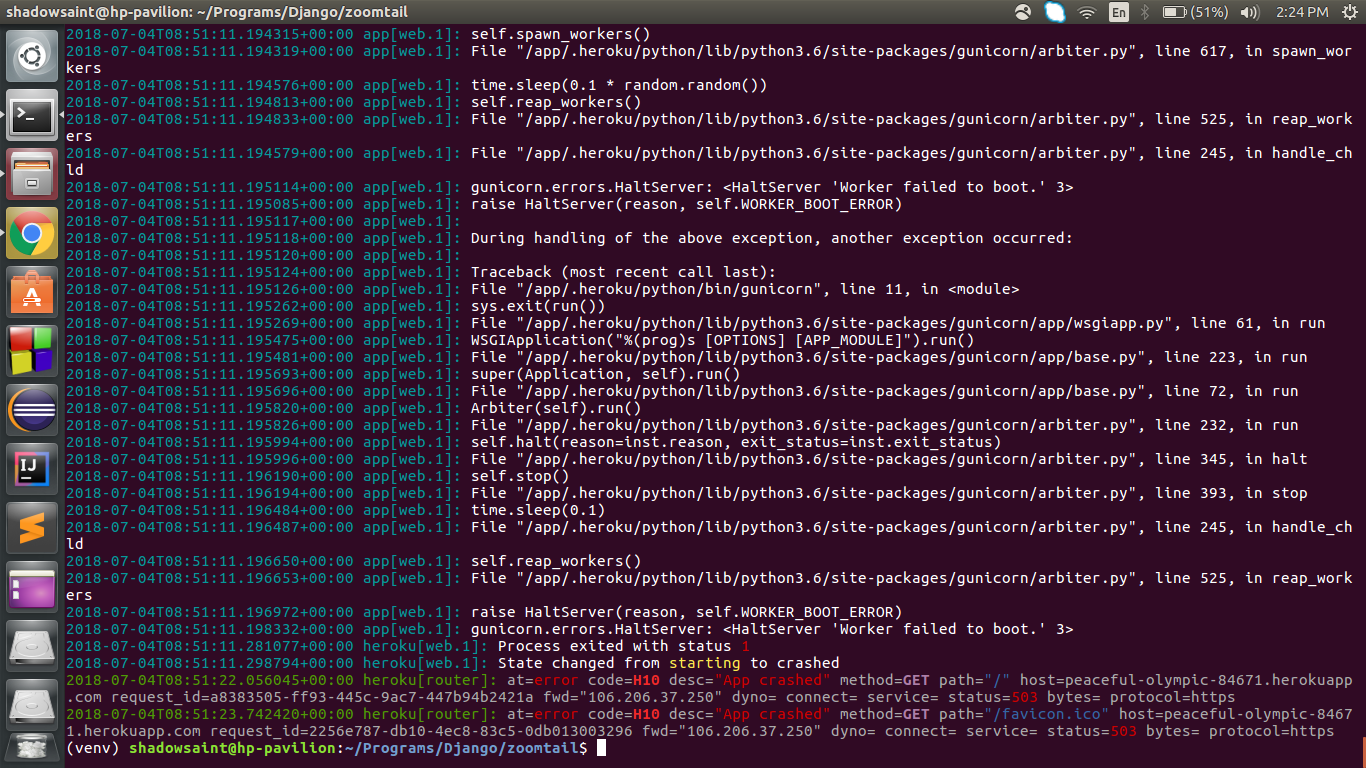1366x768 pixels.
Task: Click timestamp 2018-07-04T08:51:23.742420+00:00
Action: [x=209, y=714]
